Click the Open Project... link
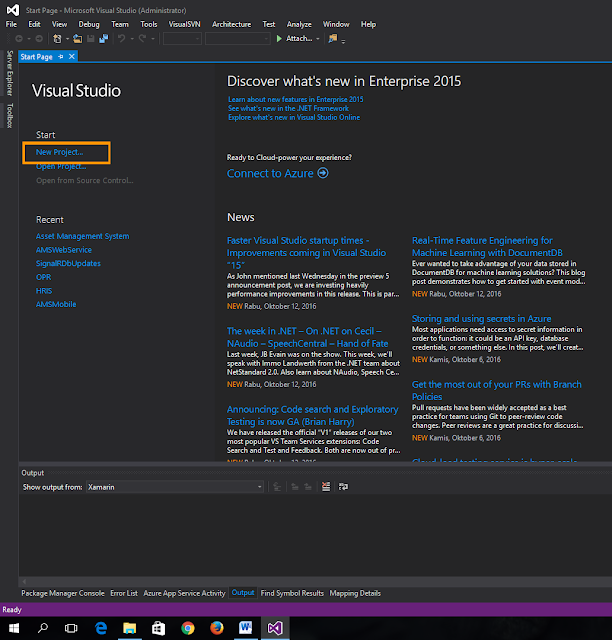The width and height of the screenshot is (612, 640). 61,167
